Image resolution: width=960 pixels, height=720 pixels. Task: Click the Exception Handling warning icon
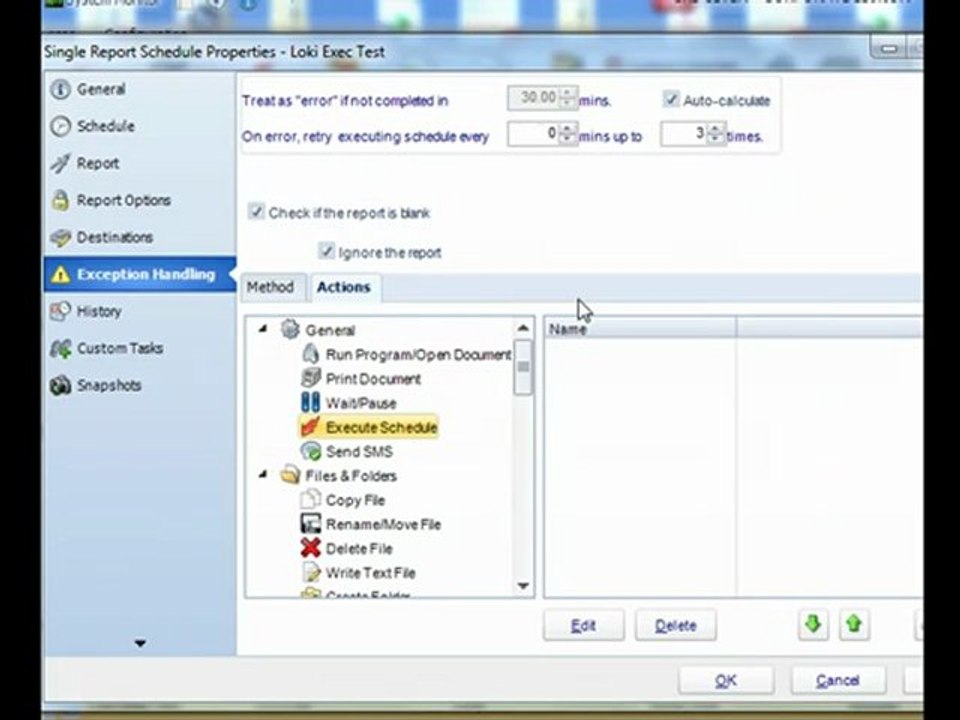coord(60,274)
